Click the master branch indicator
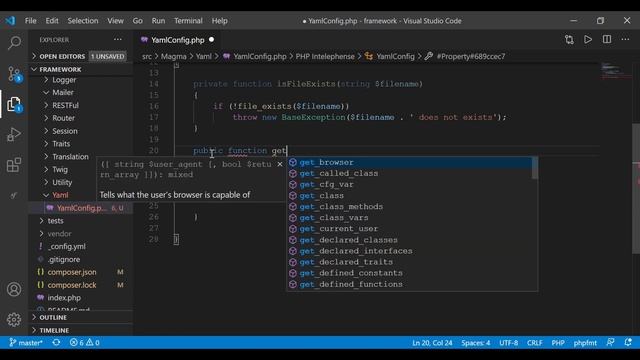Viewport: 640px width, 360px height. (26, 342)
